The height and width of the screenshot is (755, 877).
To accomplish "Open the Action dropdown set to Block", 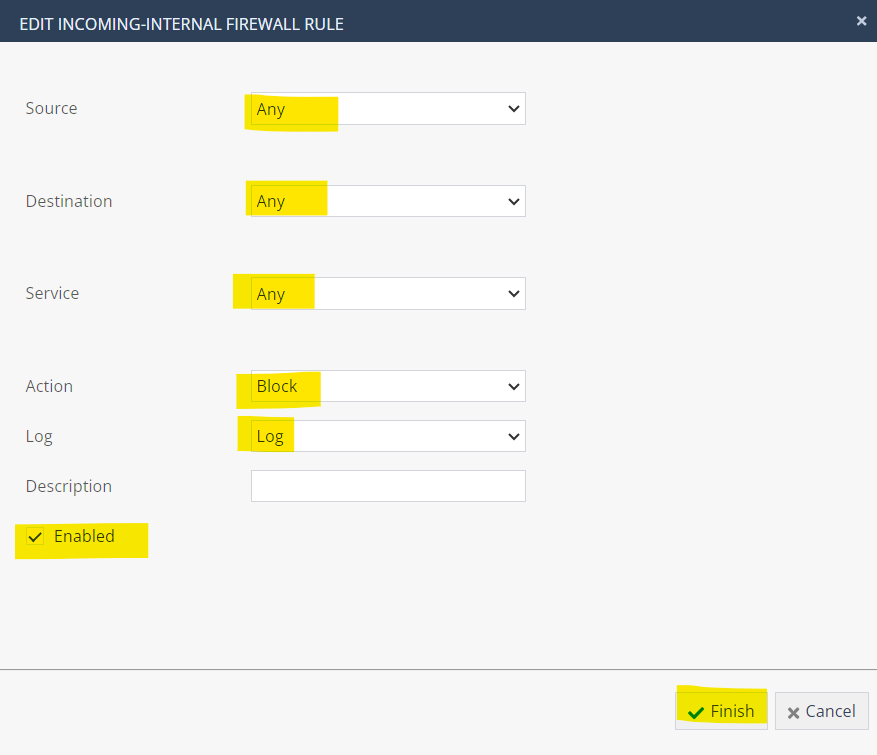I will tap(387, 386).
